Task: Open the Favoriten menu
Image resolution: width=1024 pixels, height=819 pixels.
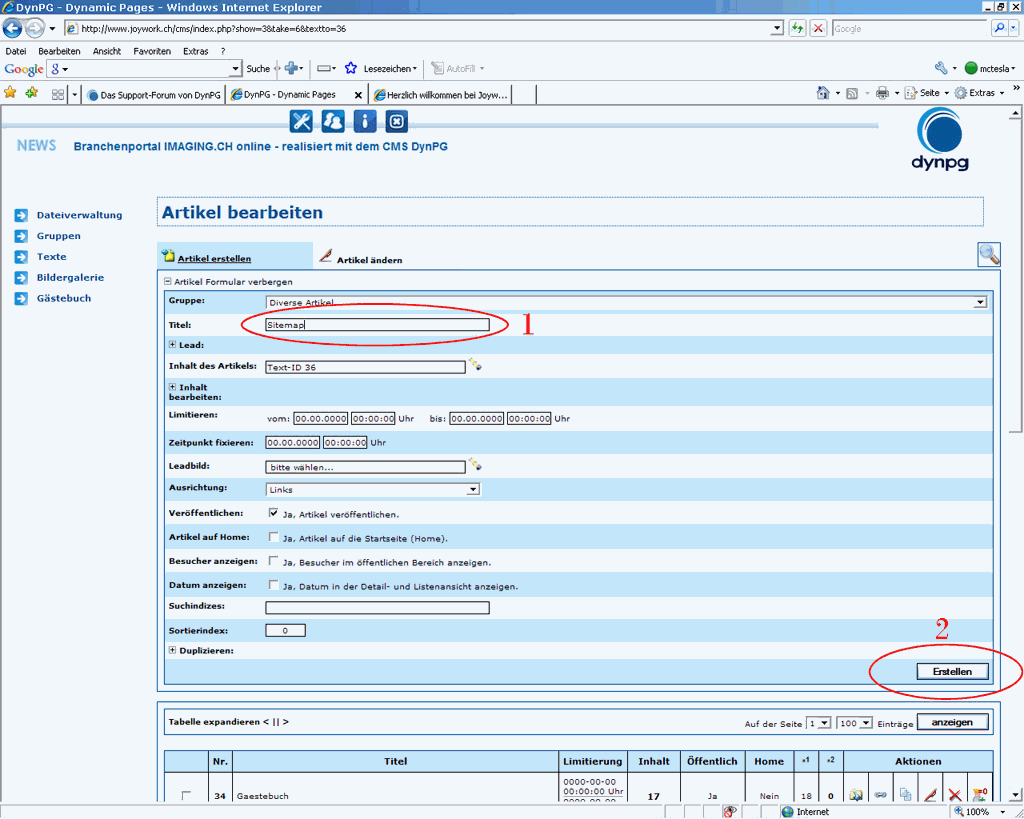Action: point(152,51)
